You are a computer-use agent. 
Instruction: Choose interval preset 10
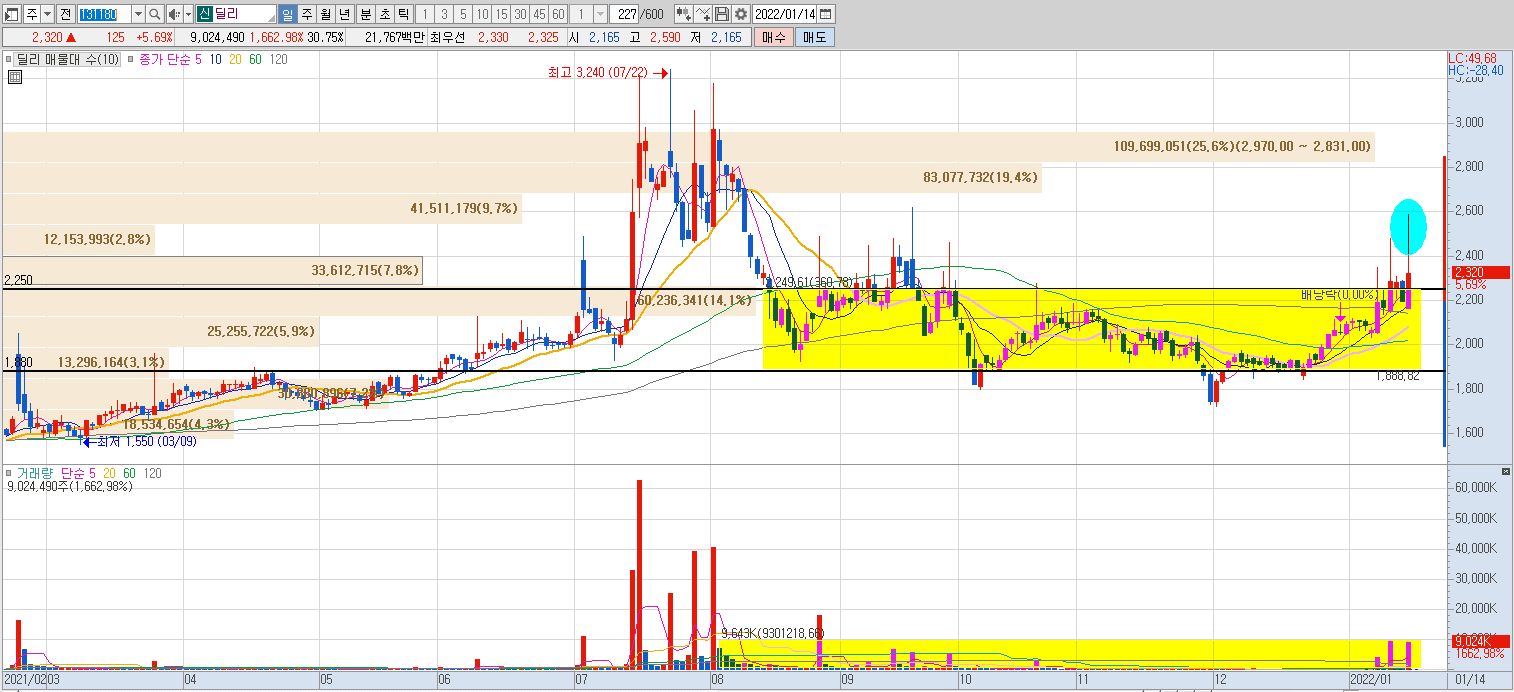click(482, 14)
